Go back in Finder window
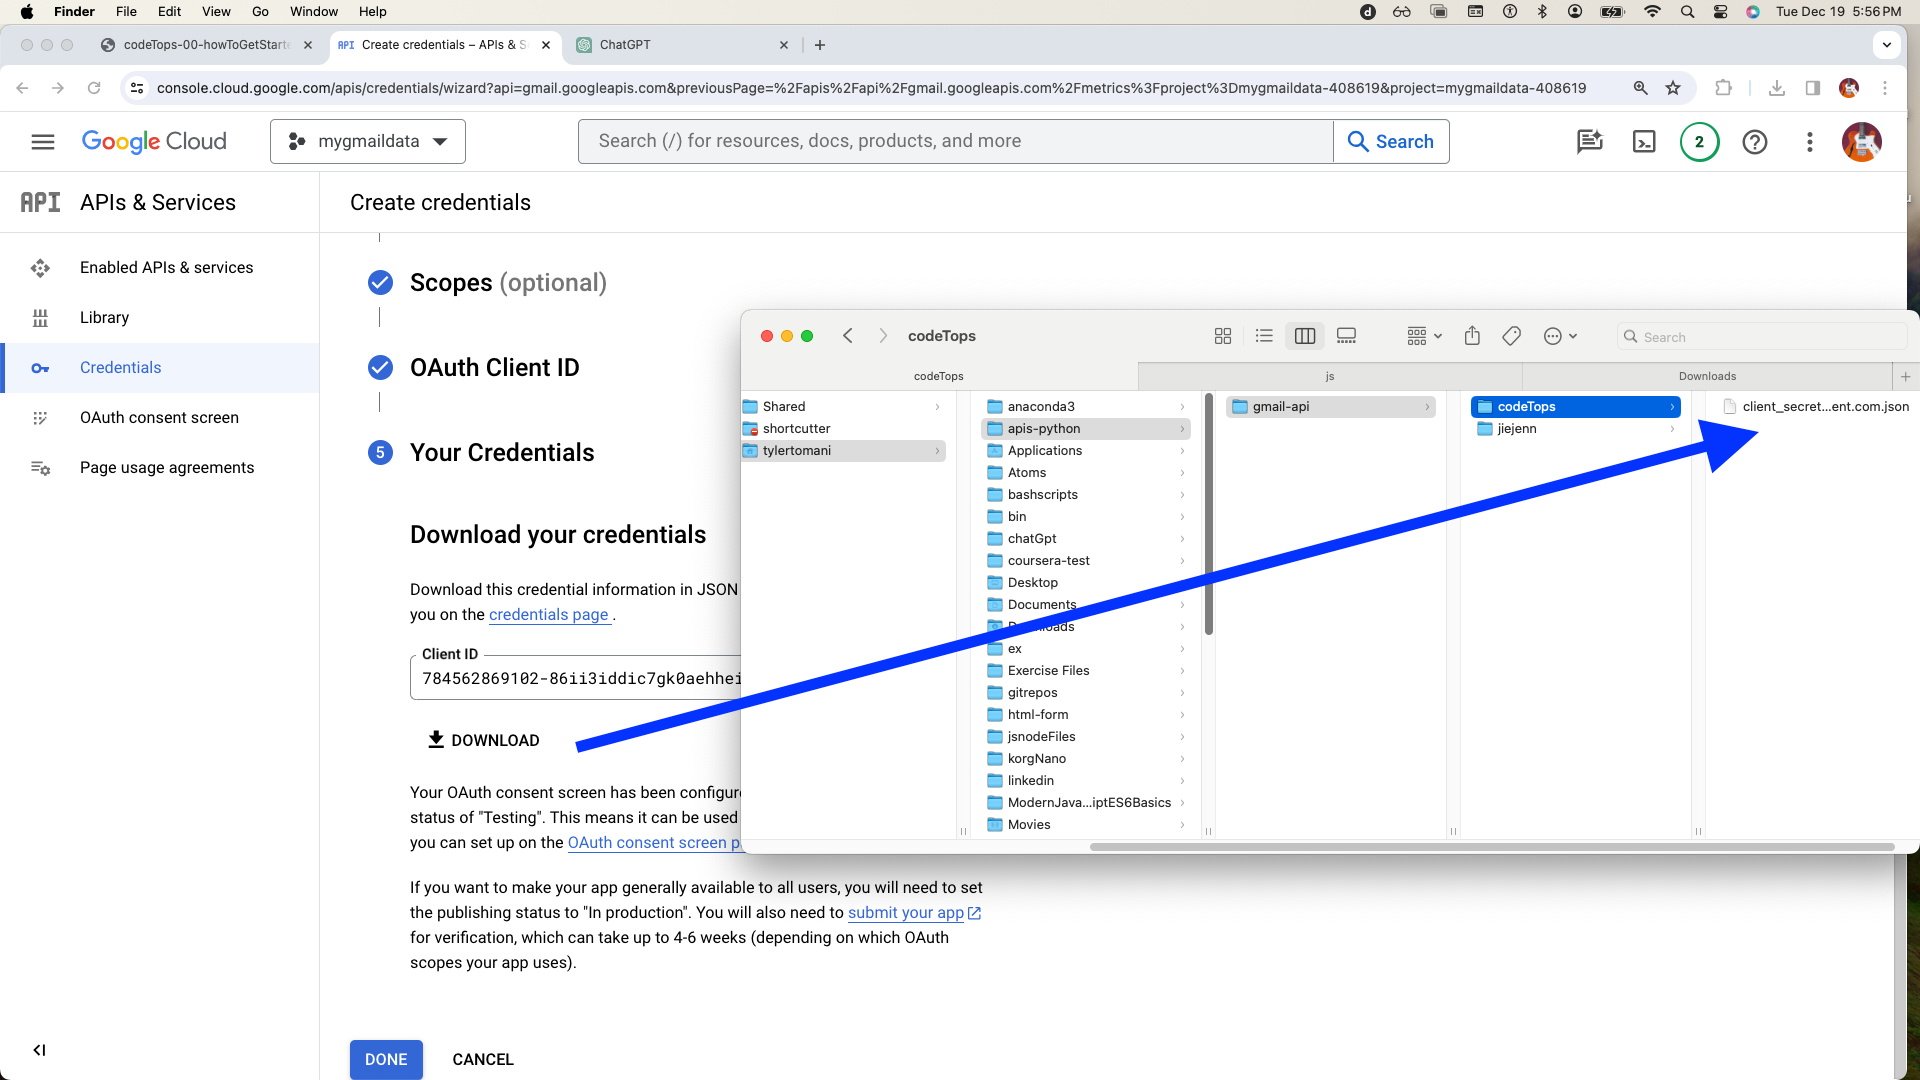1920x1080 pixels. click(x=848, y=336)
